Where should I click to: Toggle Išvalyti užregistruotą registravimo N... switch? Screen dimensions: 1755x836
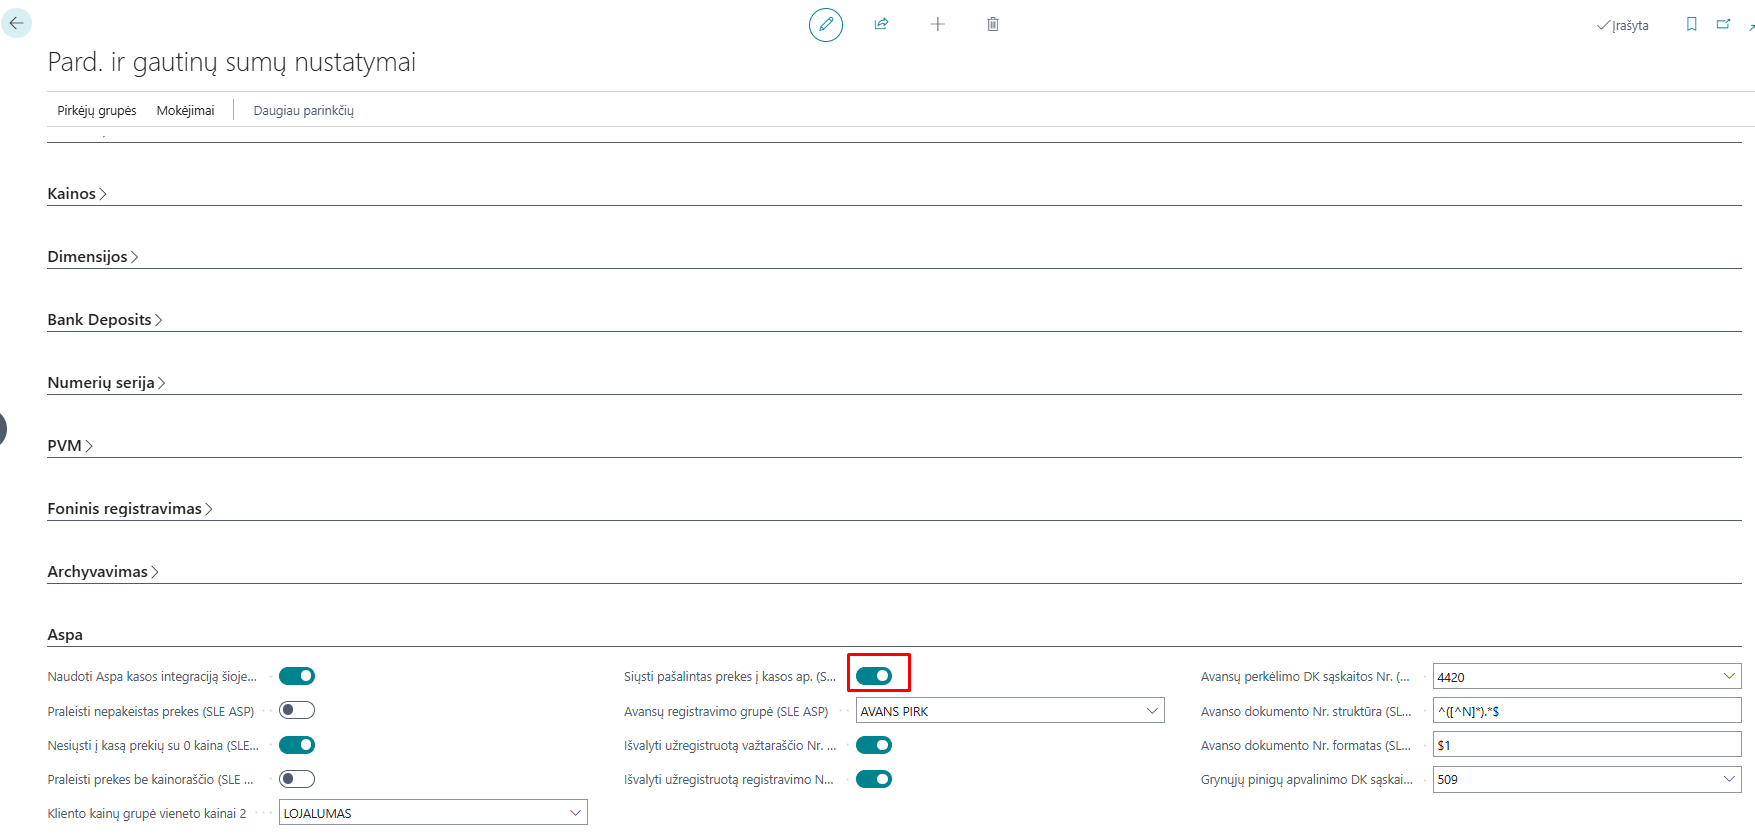(874, 779)
